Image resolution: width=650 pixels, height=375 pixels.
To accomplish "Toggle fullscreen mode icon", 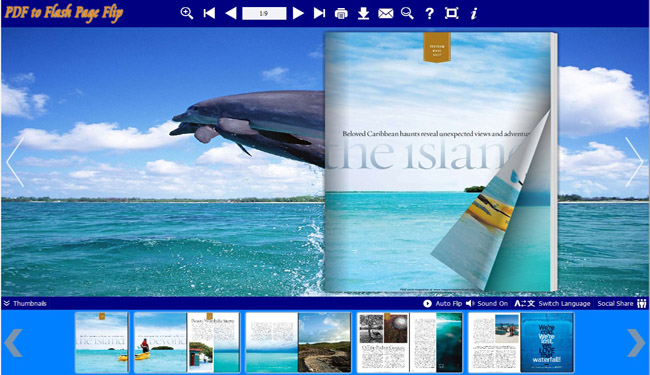I will tap(451, 13).
